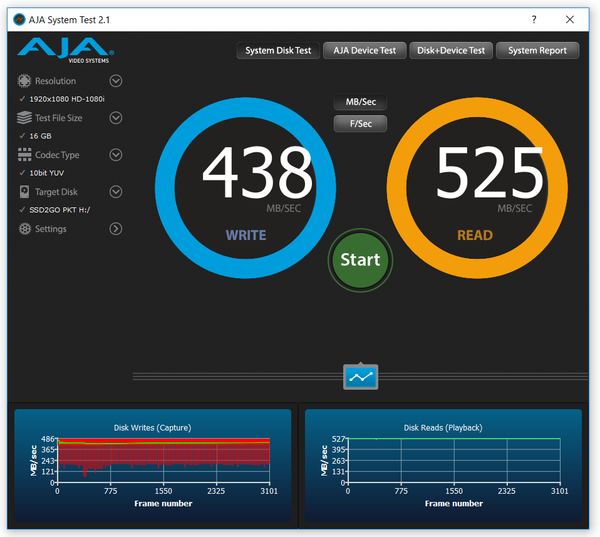Toggle the graph view chart icon
The height and width of the screenshot is (537, 600).
point(360,377)
